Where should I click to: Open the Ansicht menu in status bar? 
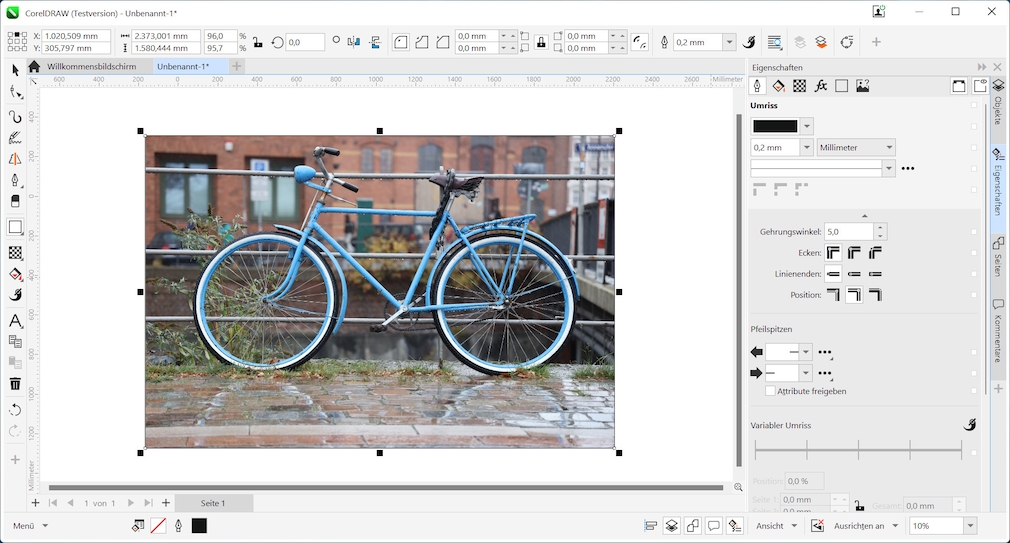pos(776,526)
